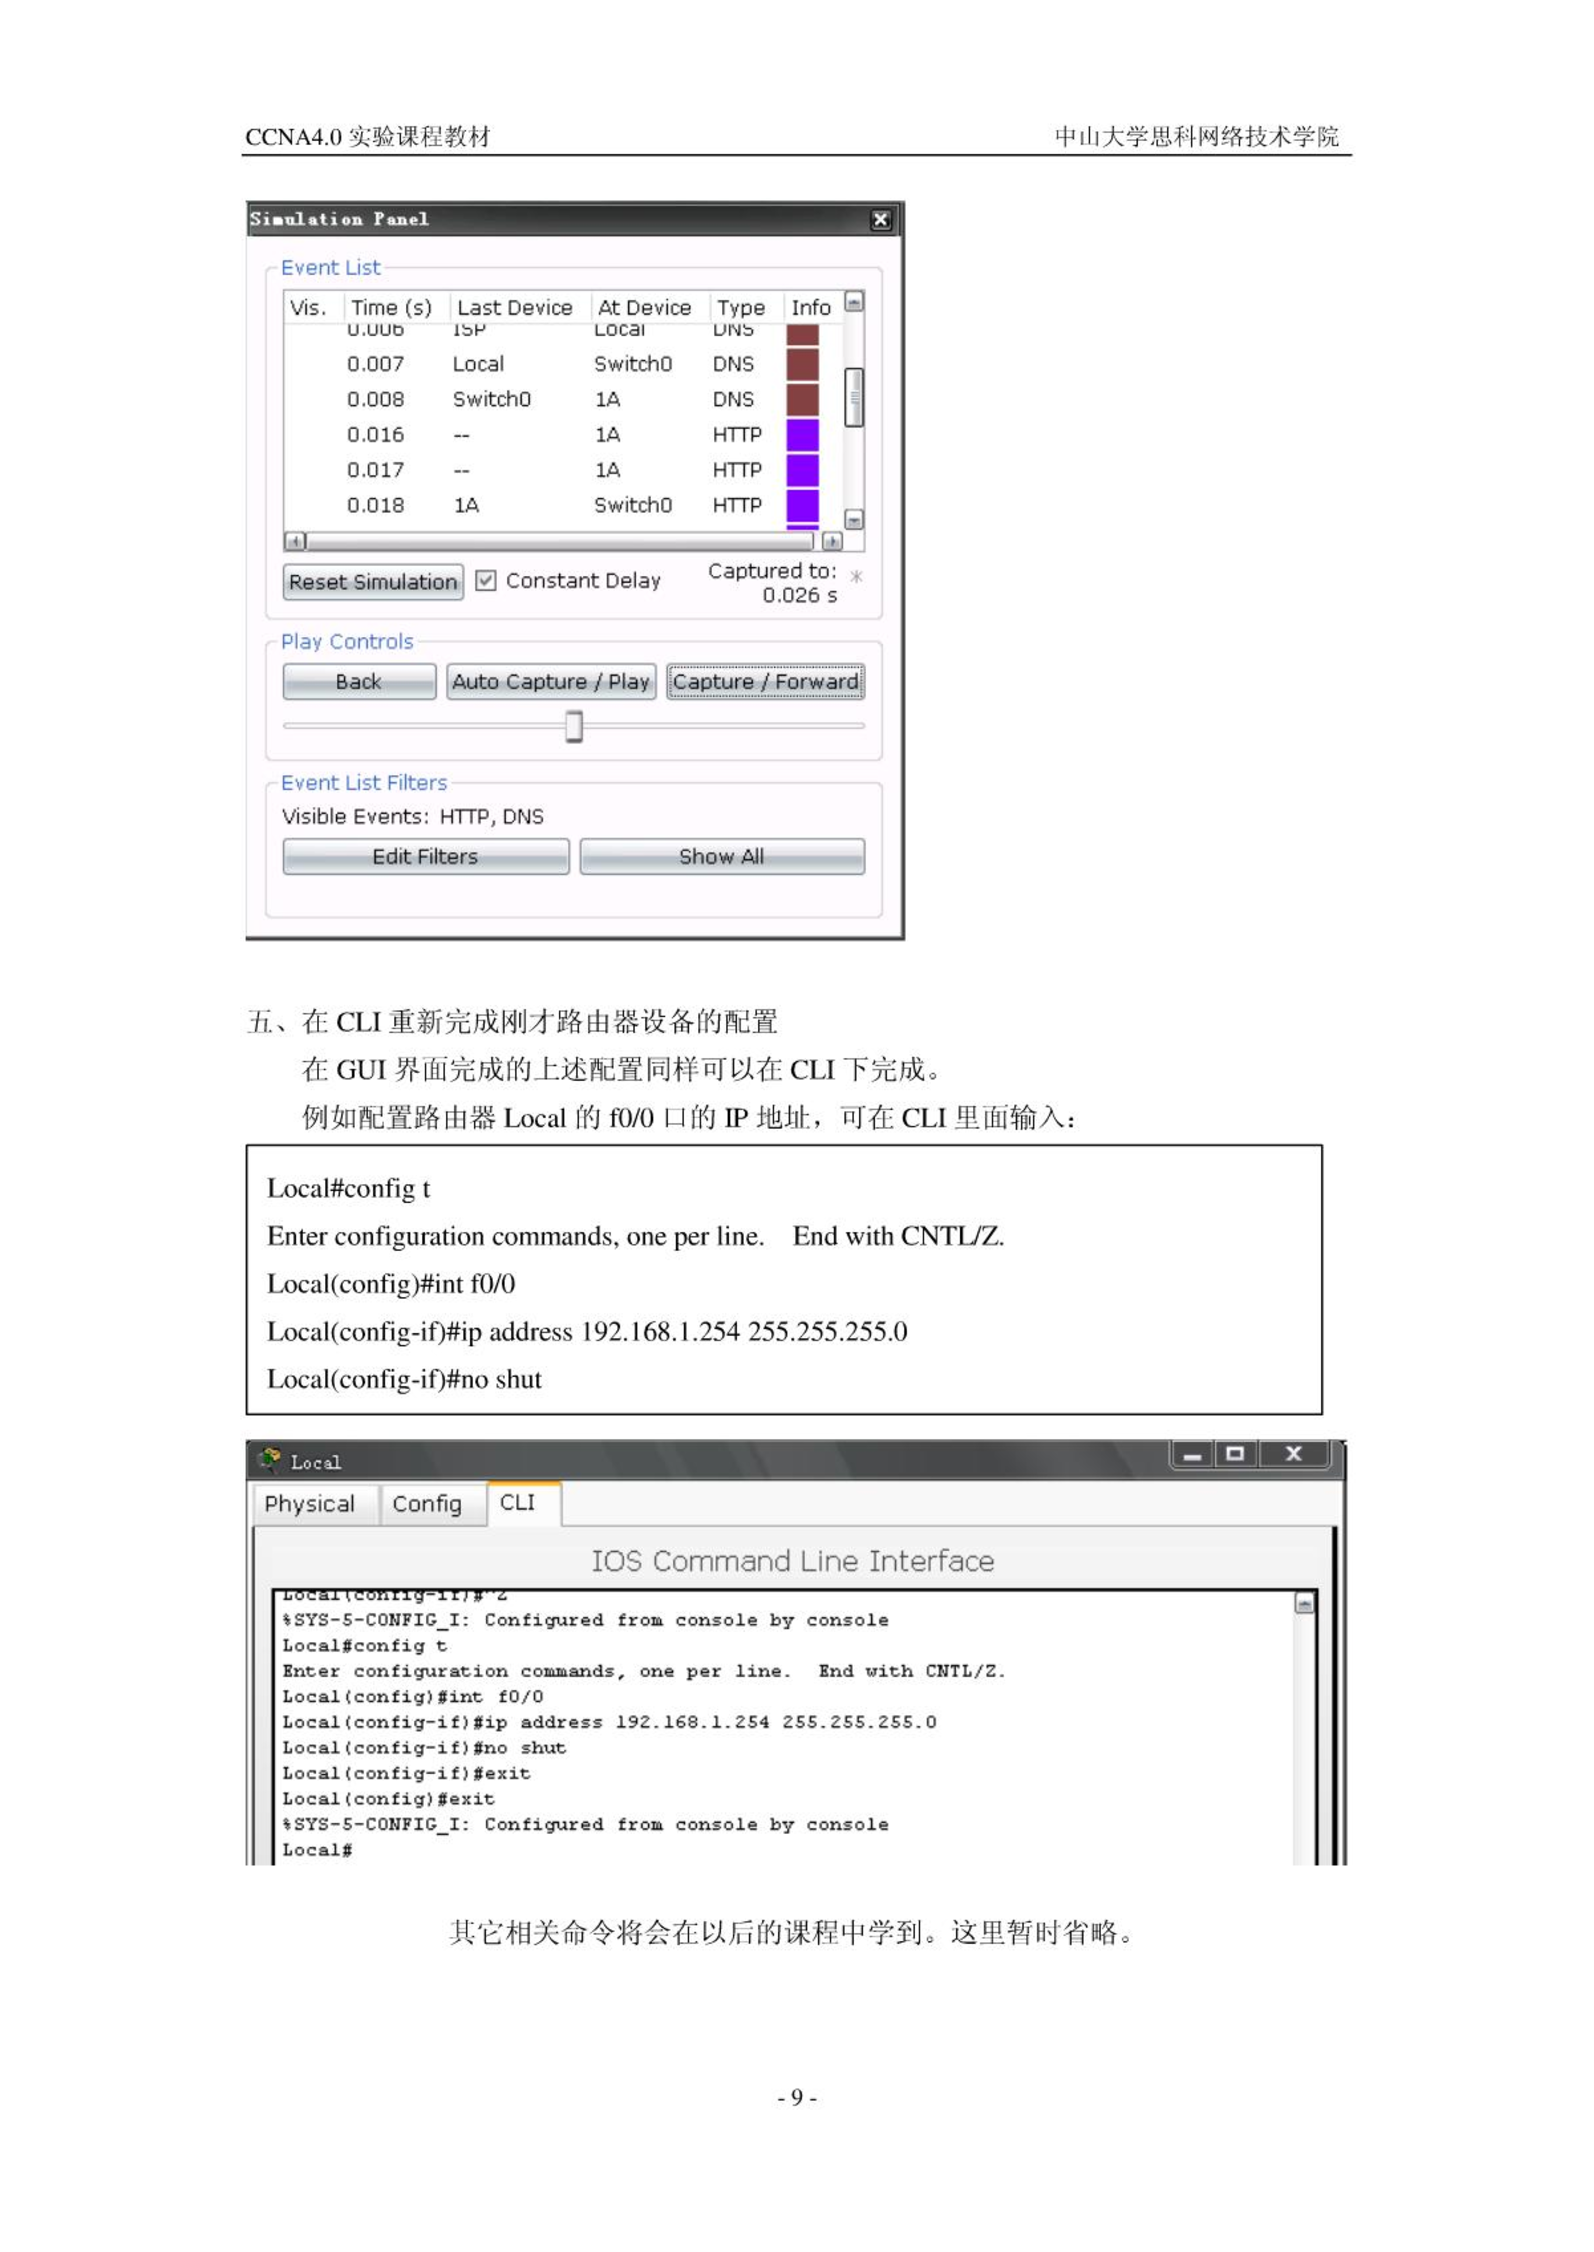Viewport: 1594px width, 2252px height.
Task: Click the 'ip address 192.168.1.254' CLI line
Action: coord(609,1722)
